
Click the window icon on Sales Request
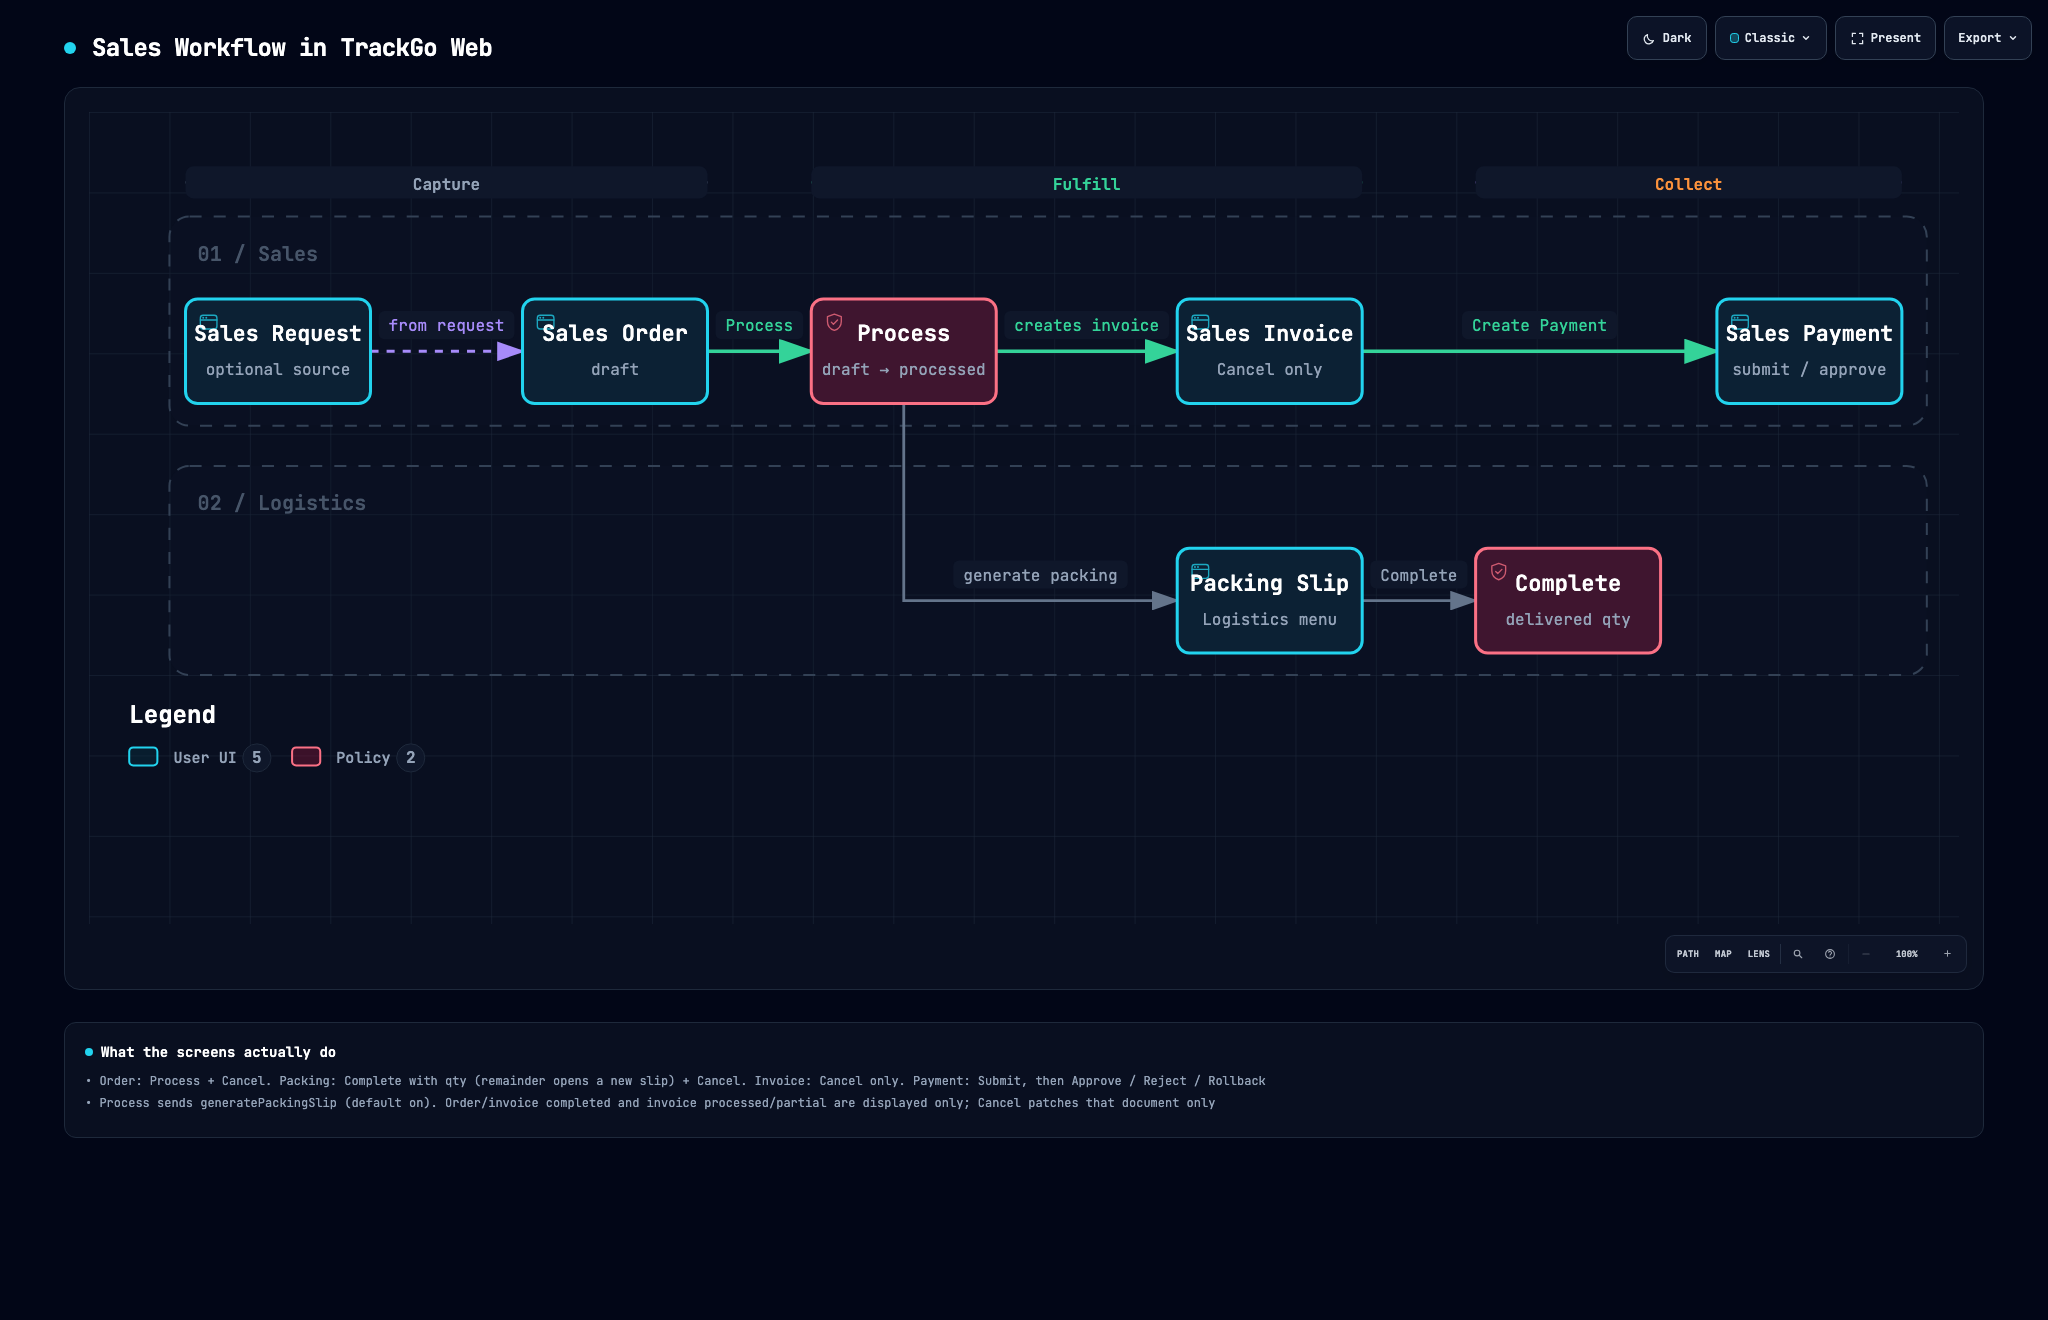click(209, 322)
